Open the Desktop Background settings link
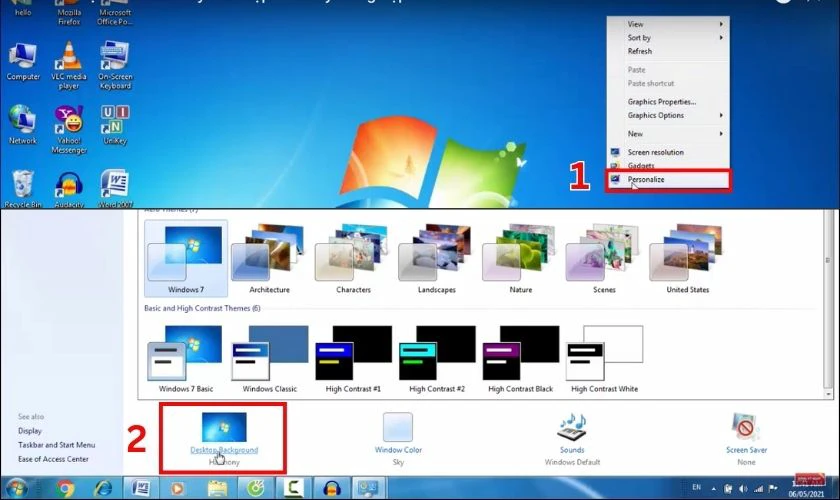The image size is (840, 500). (x=224, y=450)
